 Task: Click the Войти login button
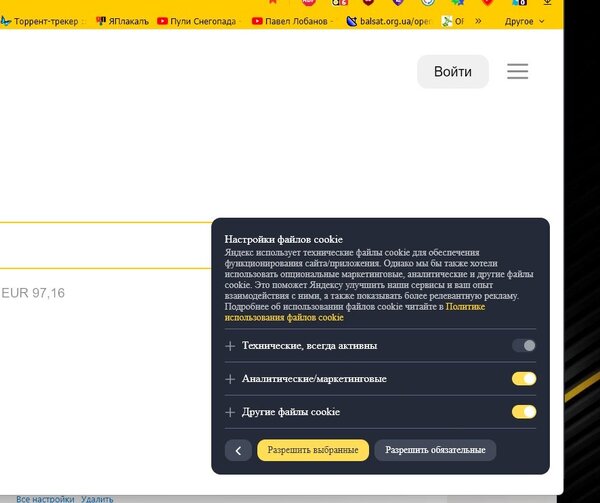[x=453, y=72]
